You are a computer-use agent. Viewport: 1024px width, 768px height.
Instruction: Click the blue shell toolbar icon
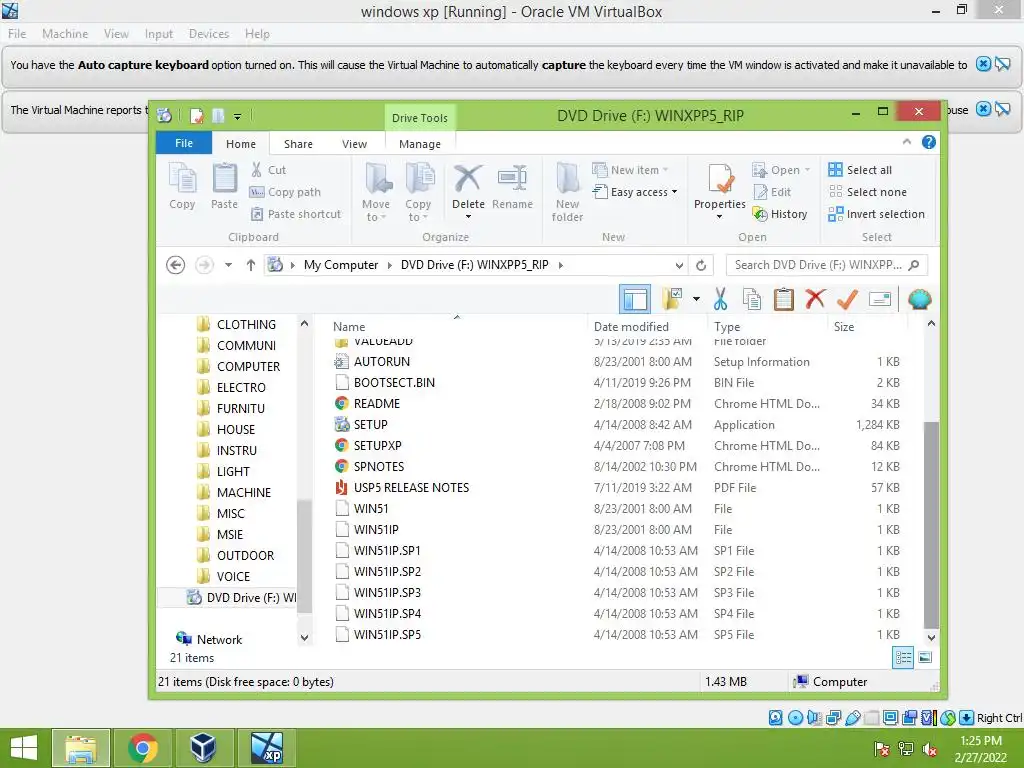[x=920, y=299]
